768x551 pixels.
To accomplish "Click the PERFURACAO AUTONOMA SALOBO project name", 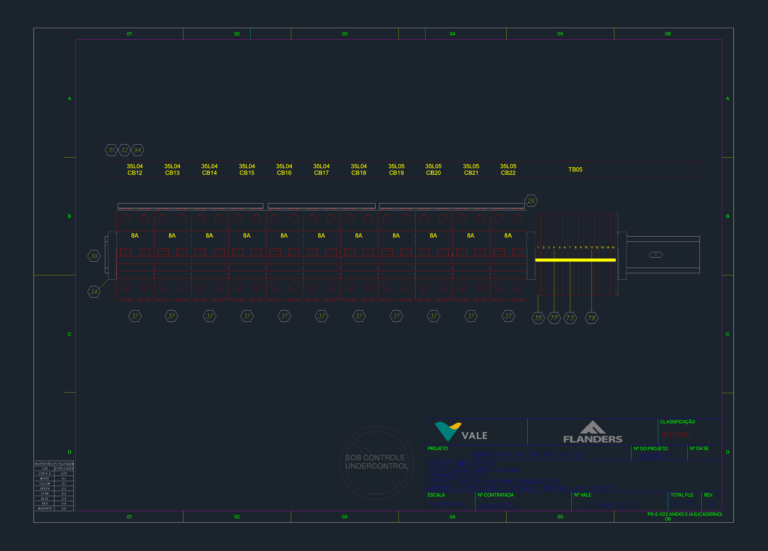I will pos(527,455).
